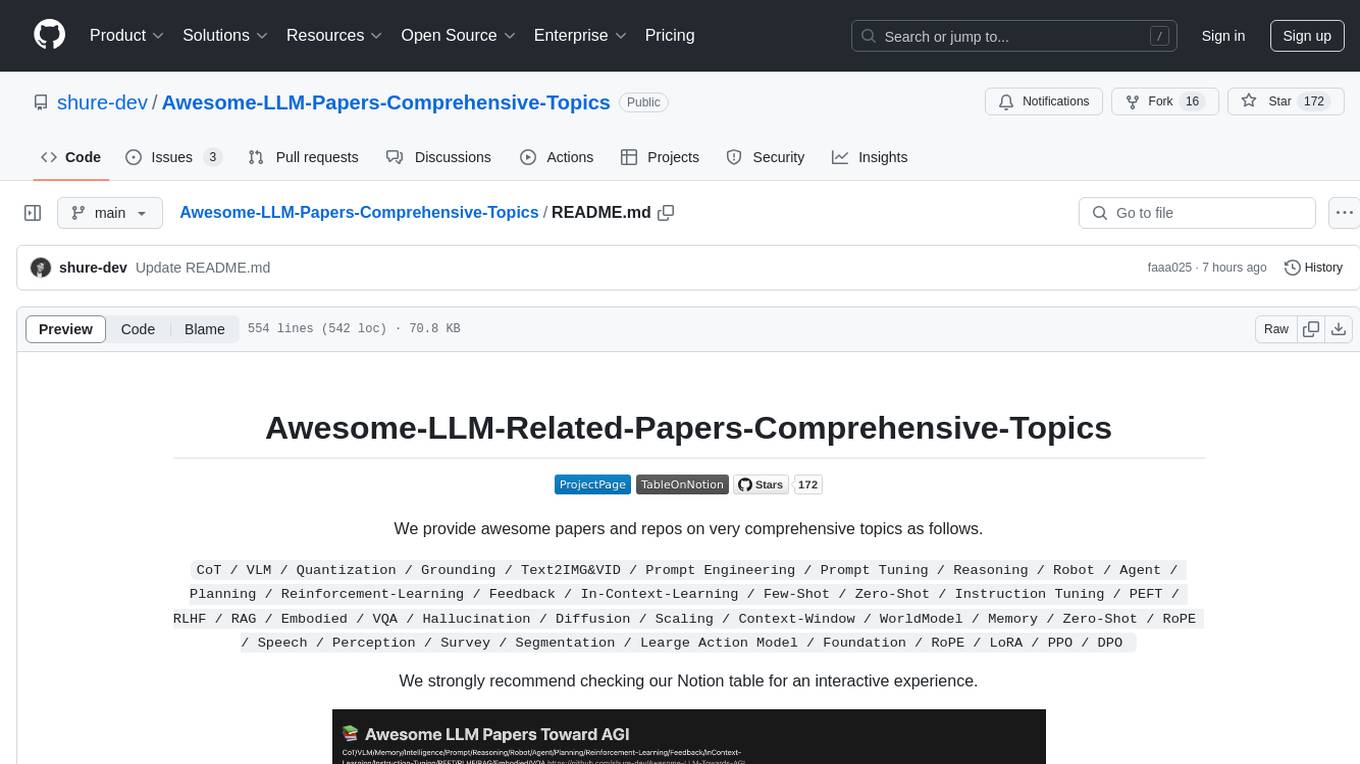Expand the Enterprise menu
Image resolution: width=1360 pixels, height=764 pixels.
pos(580,35)
